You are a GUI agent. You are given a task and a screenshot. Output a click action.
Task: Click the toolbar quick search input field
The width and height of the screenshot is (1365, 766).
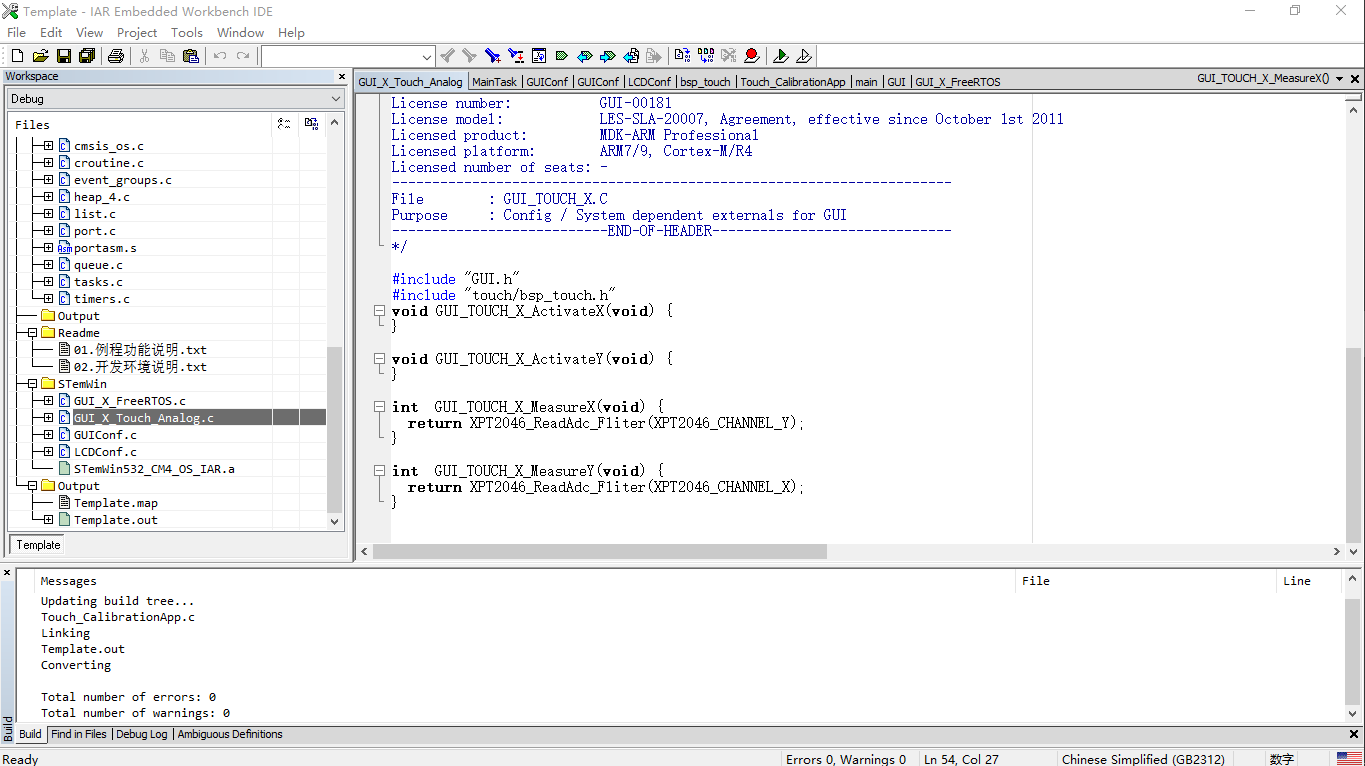(x=340, y=57)
